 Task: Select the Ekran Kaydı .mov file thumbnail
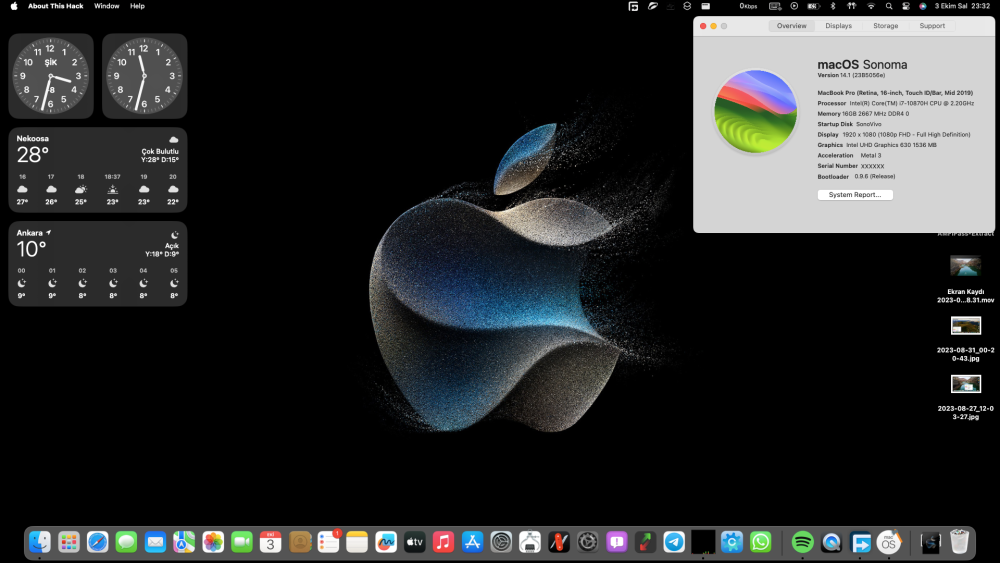pos(965,266)
